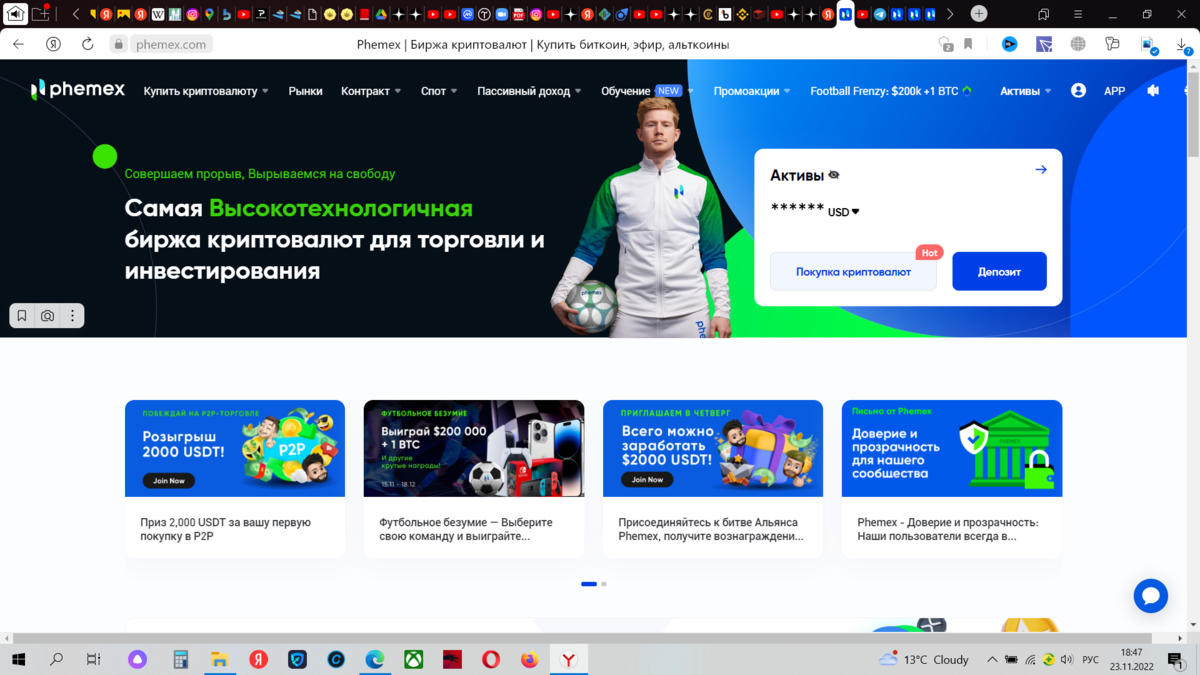Image resolution: width=1200 pixels, height=675 pixels.
Task: Click Join Now on $2000 USDT banner
Action: (647, 480)
